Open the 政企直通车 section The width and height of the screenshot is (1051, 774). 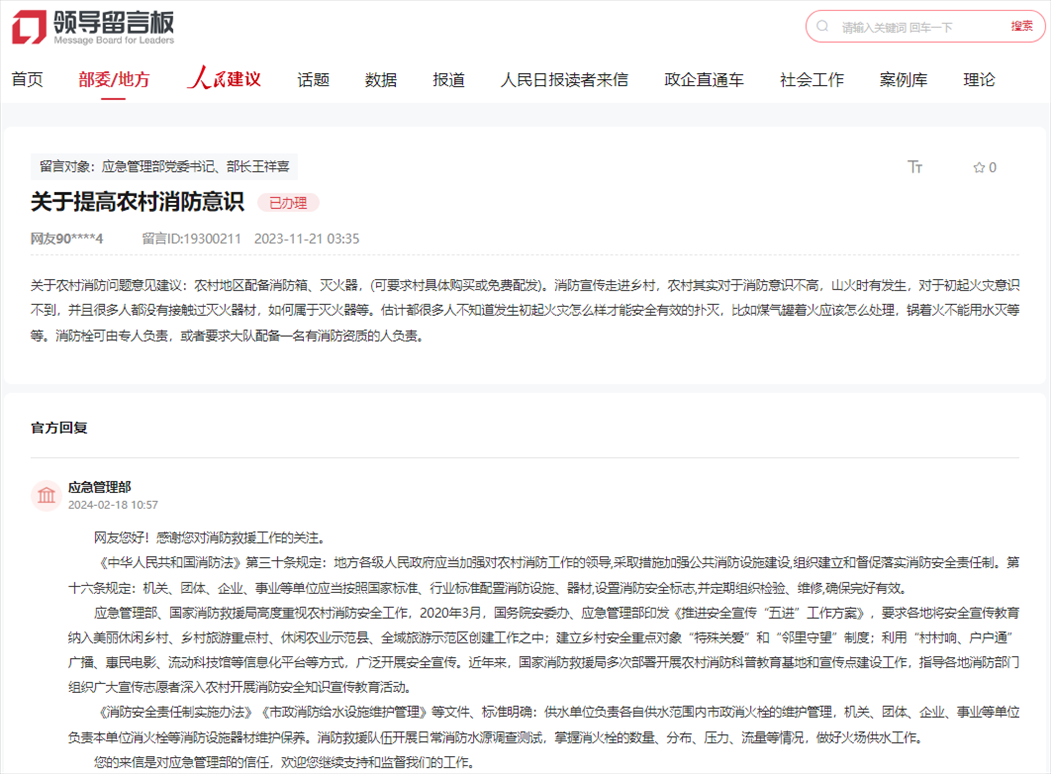point(703,79)
